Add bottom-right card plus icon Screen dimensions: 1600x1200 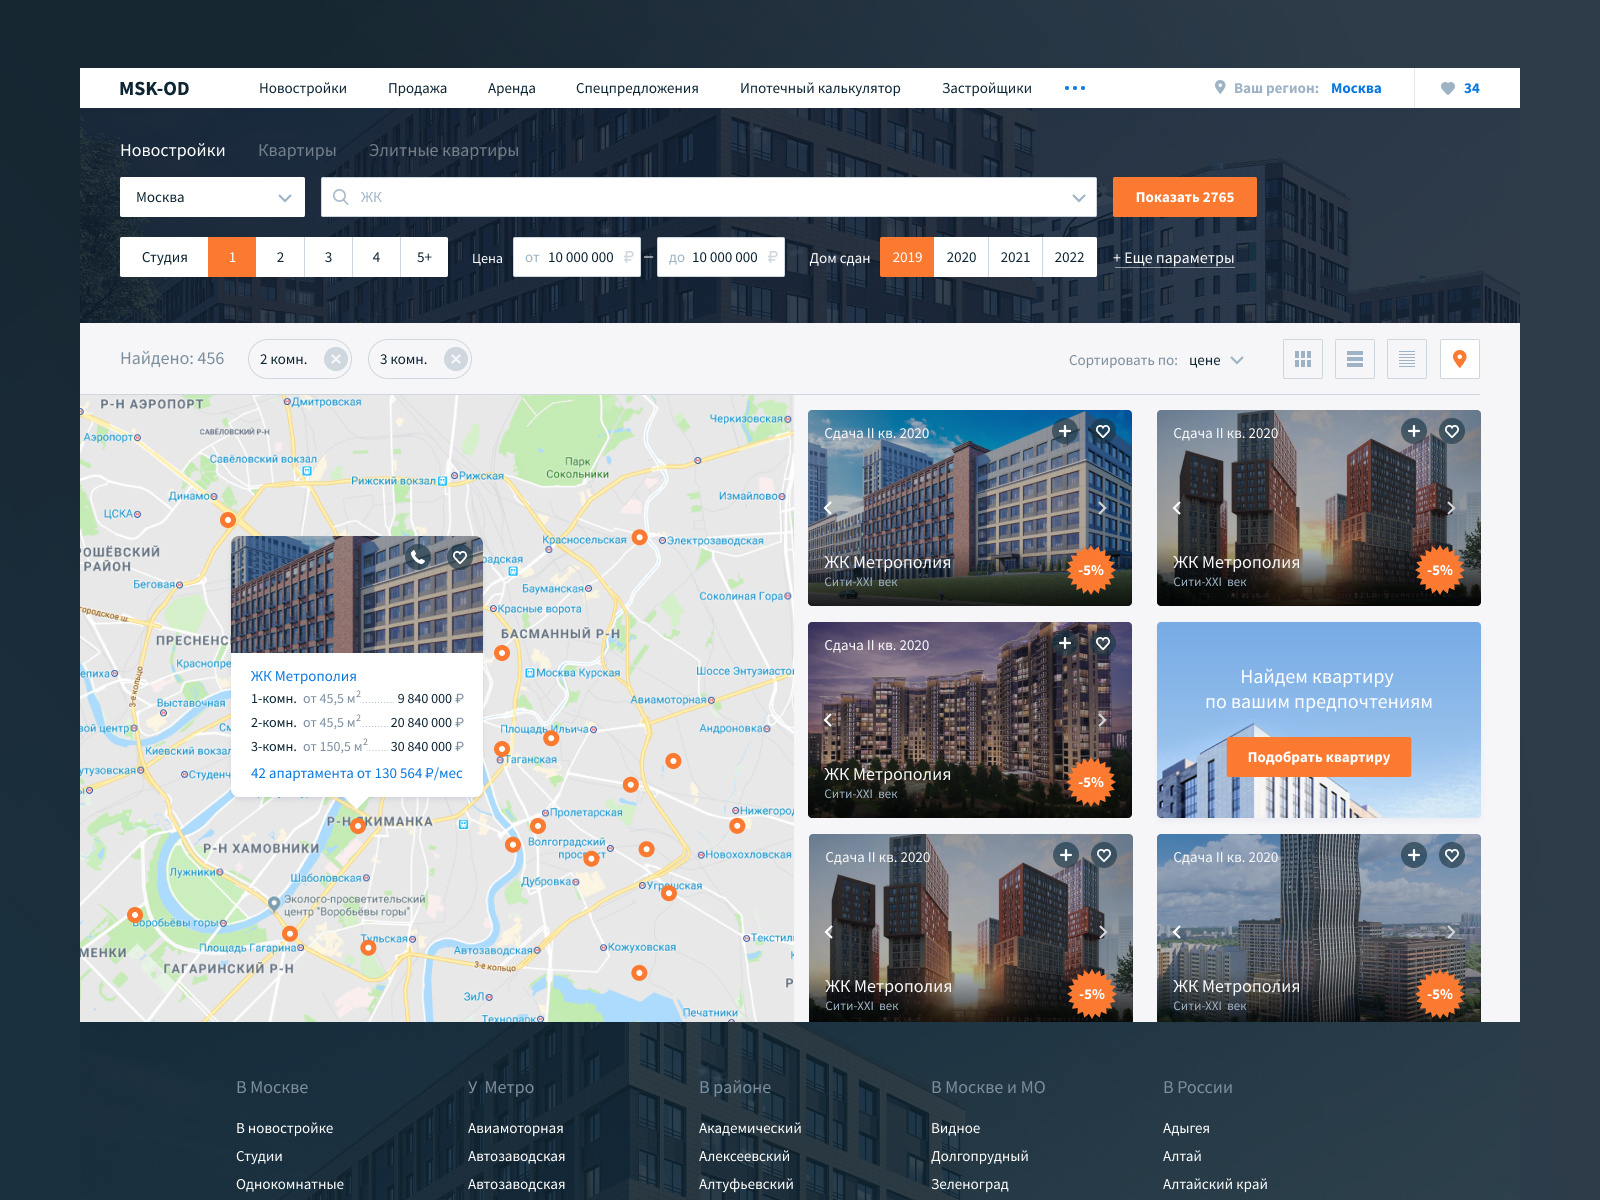pyautogui.click(x=1413, y=855)
